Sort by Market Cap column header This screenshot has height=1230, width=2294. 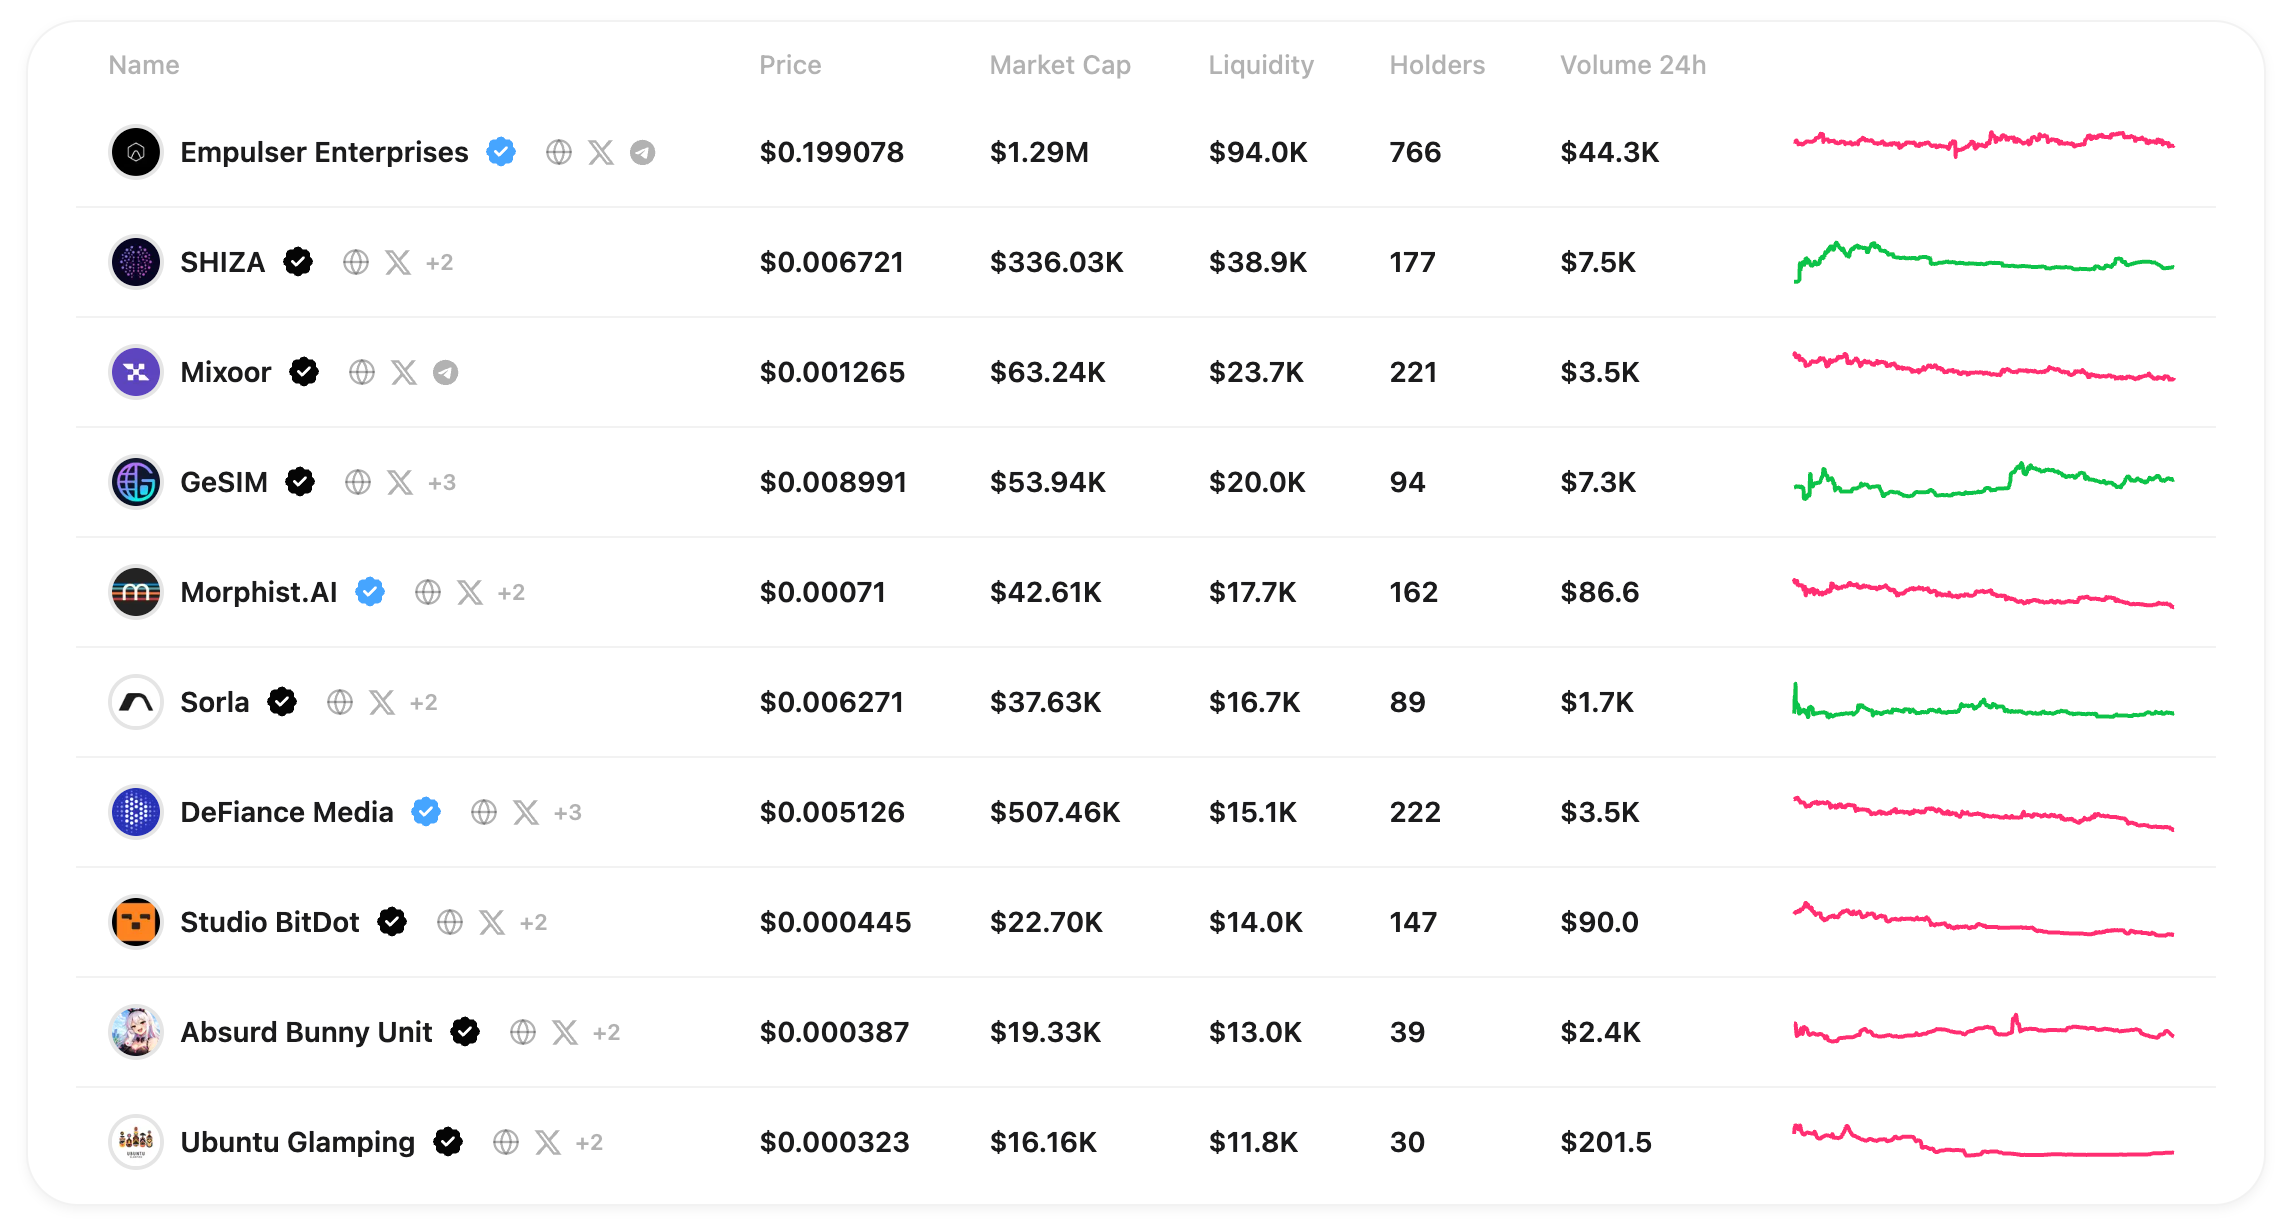(1059, 65)
